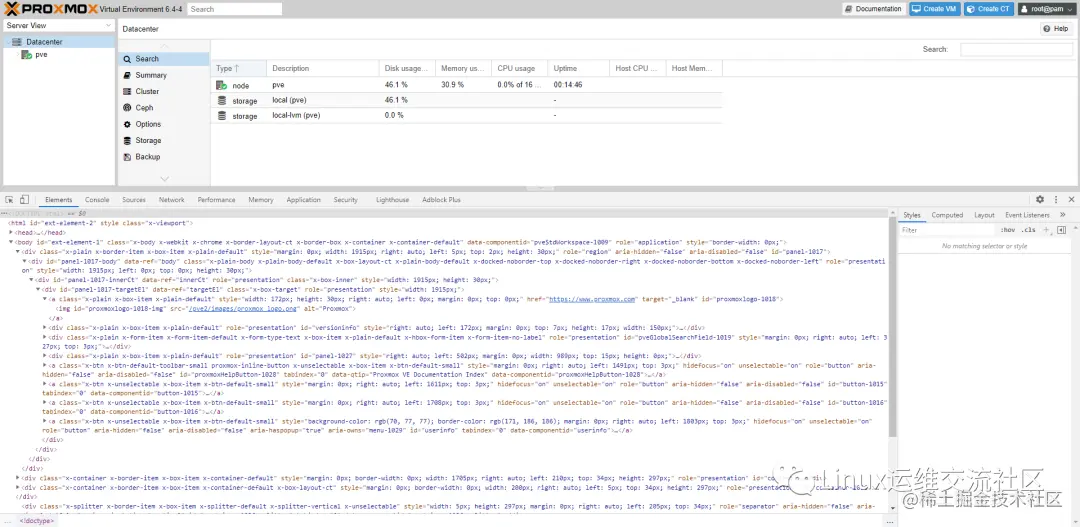The width and height of the screenshot is (1080, 527).
Task: Collapse the Datacenter tree node arrow
Action: click(x=8, y=42)
